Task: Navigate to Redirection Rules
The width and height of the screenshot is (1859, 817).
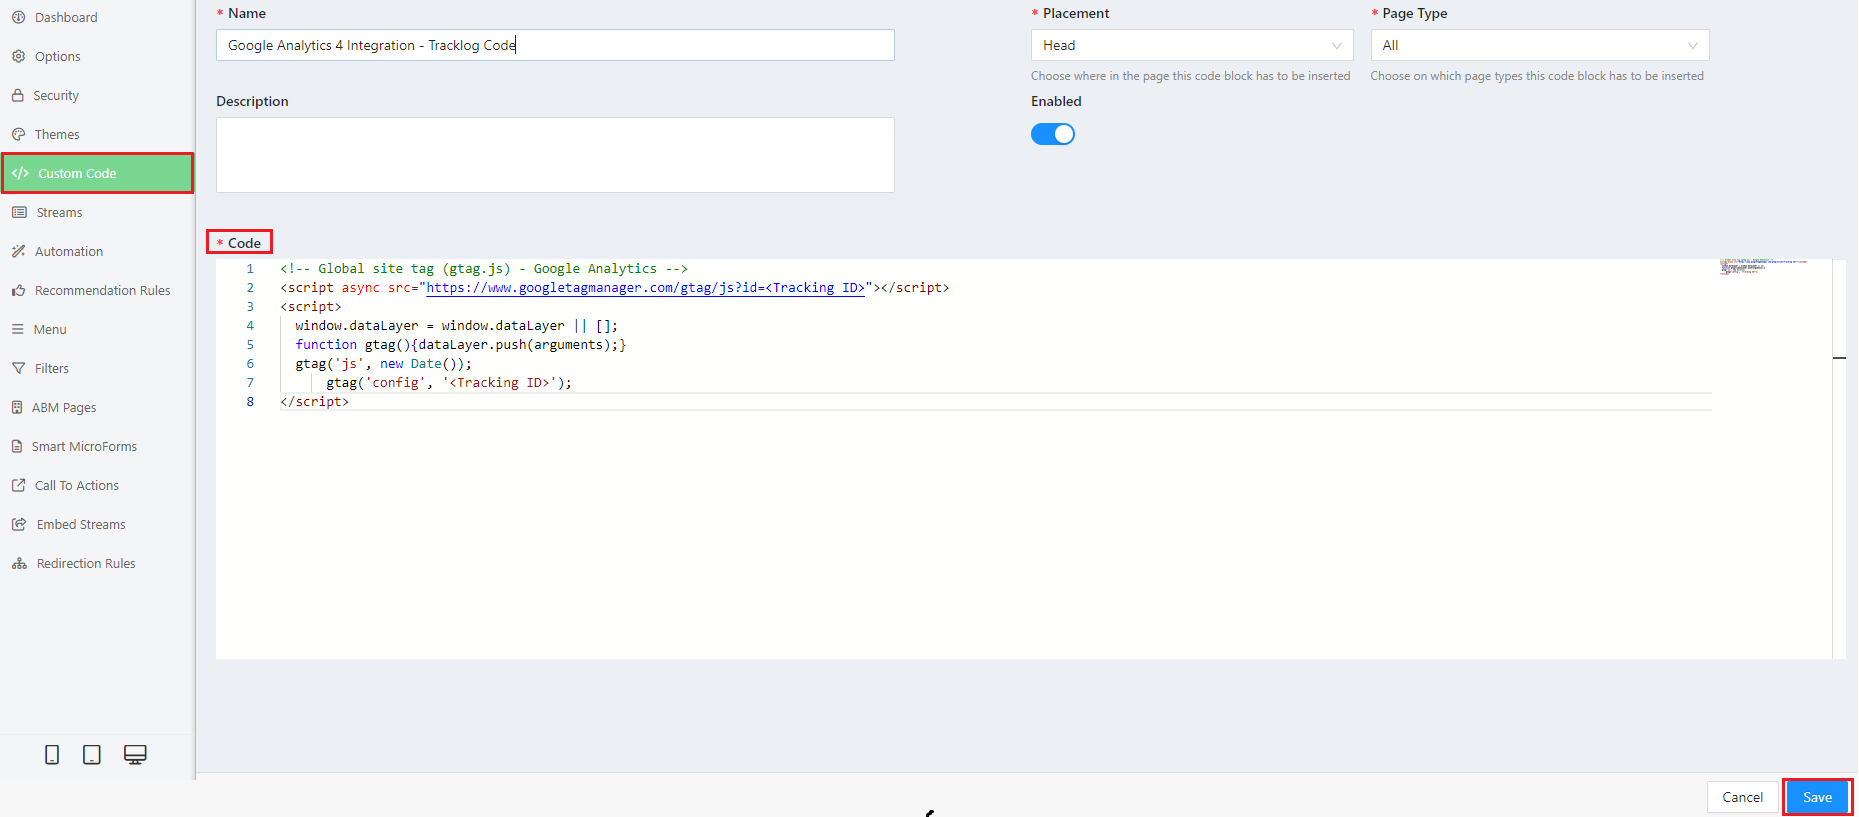Action: (x=97, y=563)
